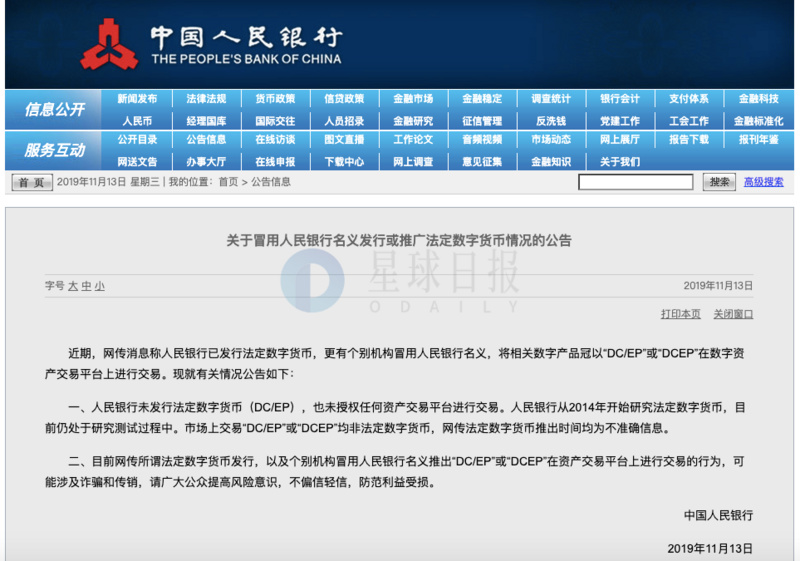Click the 搜索 search button
The height and width of the screenshot is (561, 800).
719,182
